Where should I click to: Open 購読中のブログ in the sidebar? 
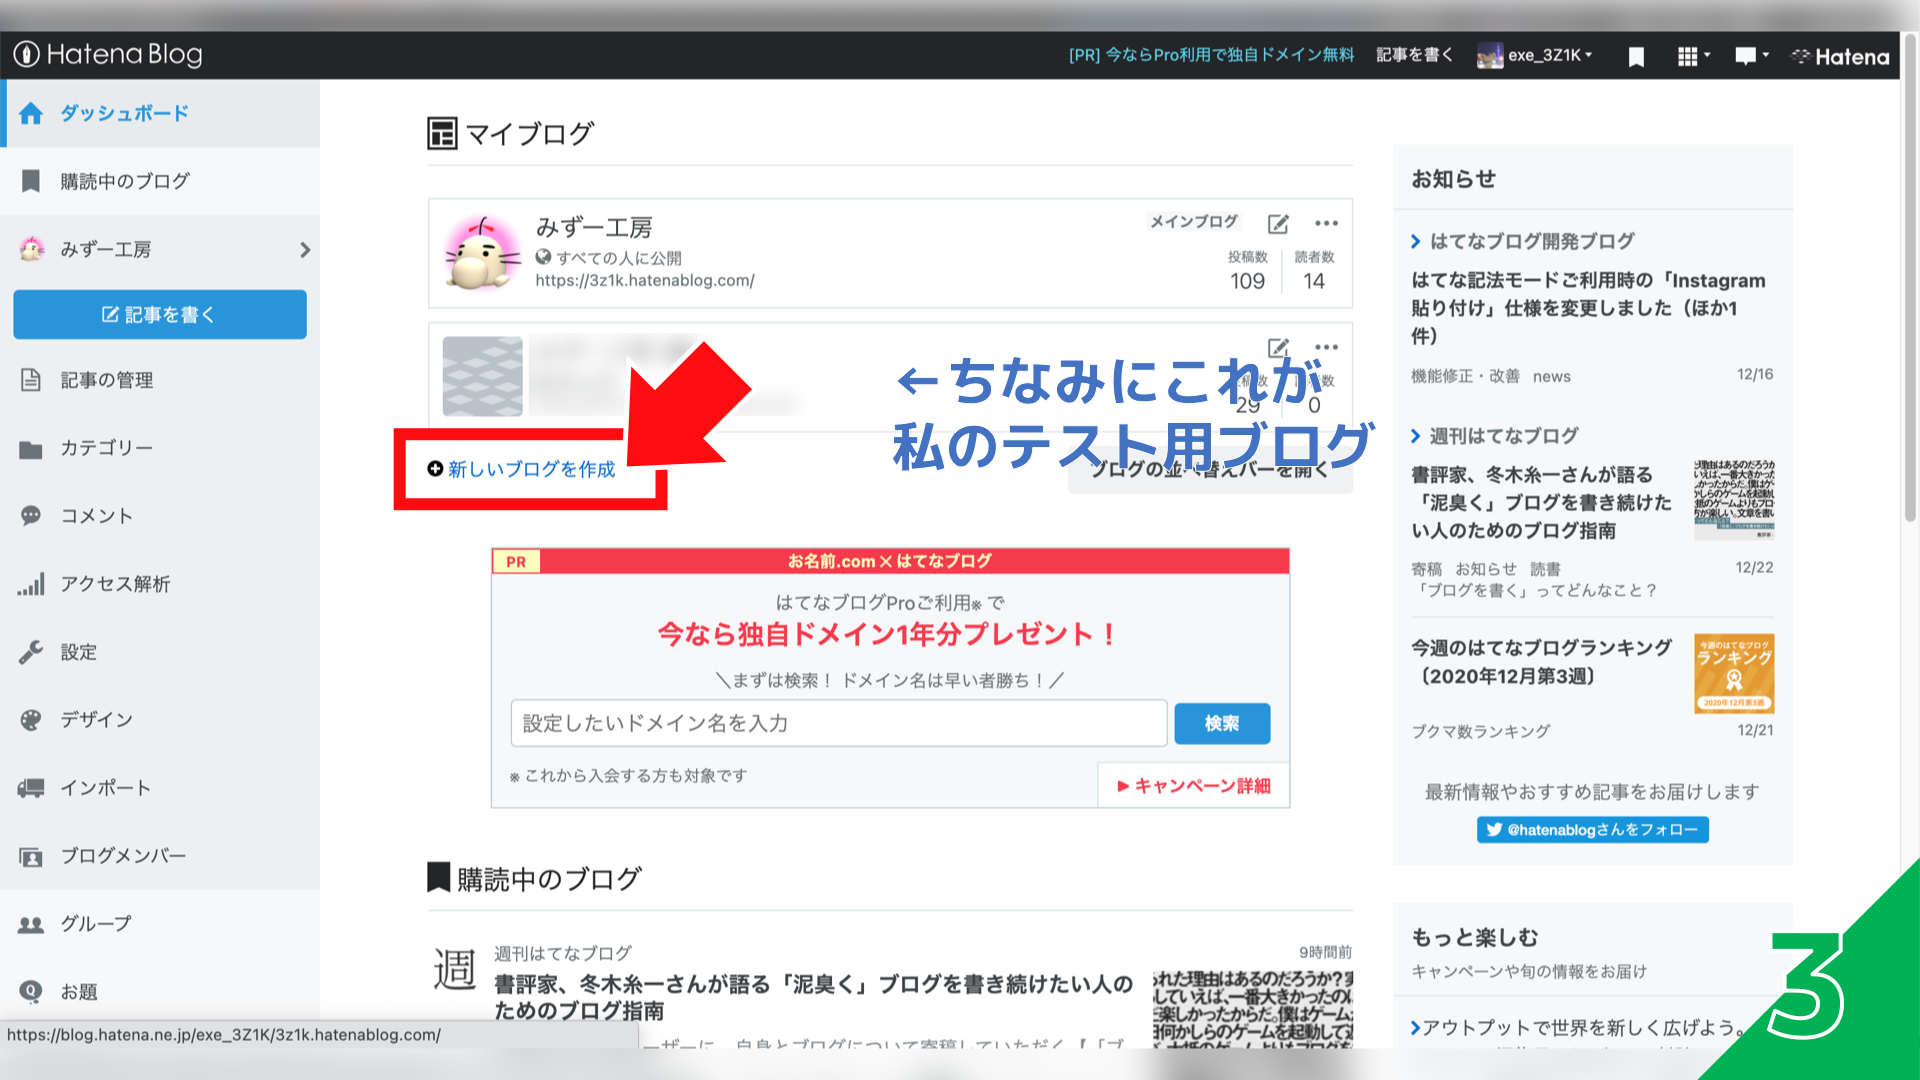point(160,181)
